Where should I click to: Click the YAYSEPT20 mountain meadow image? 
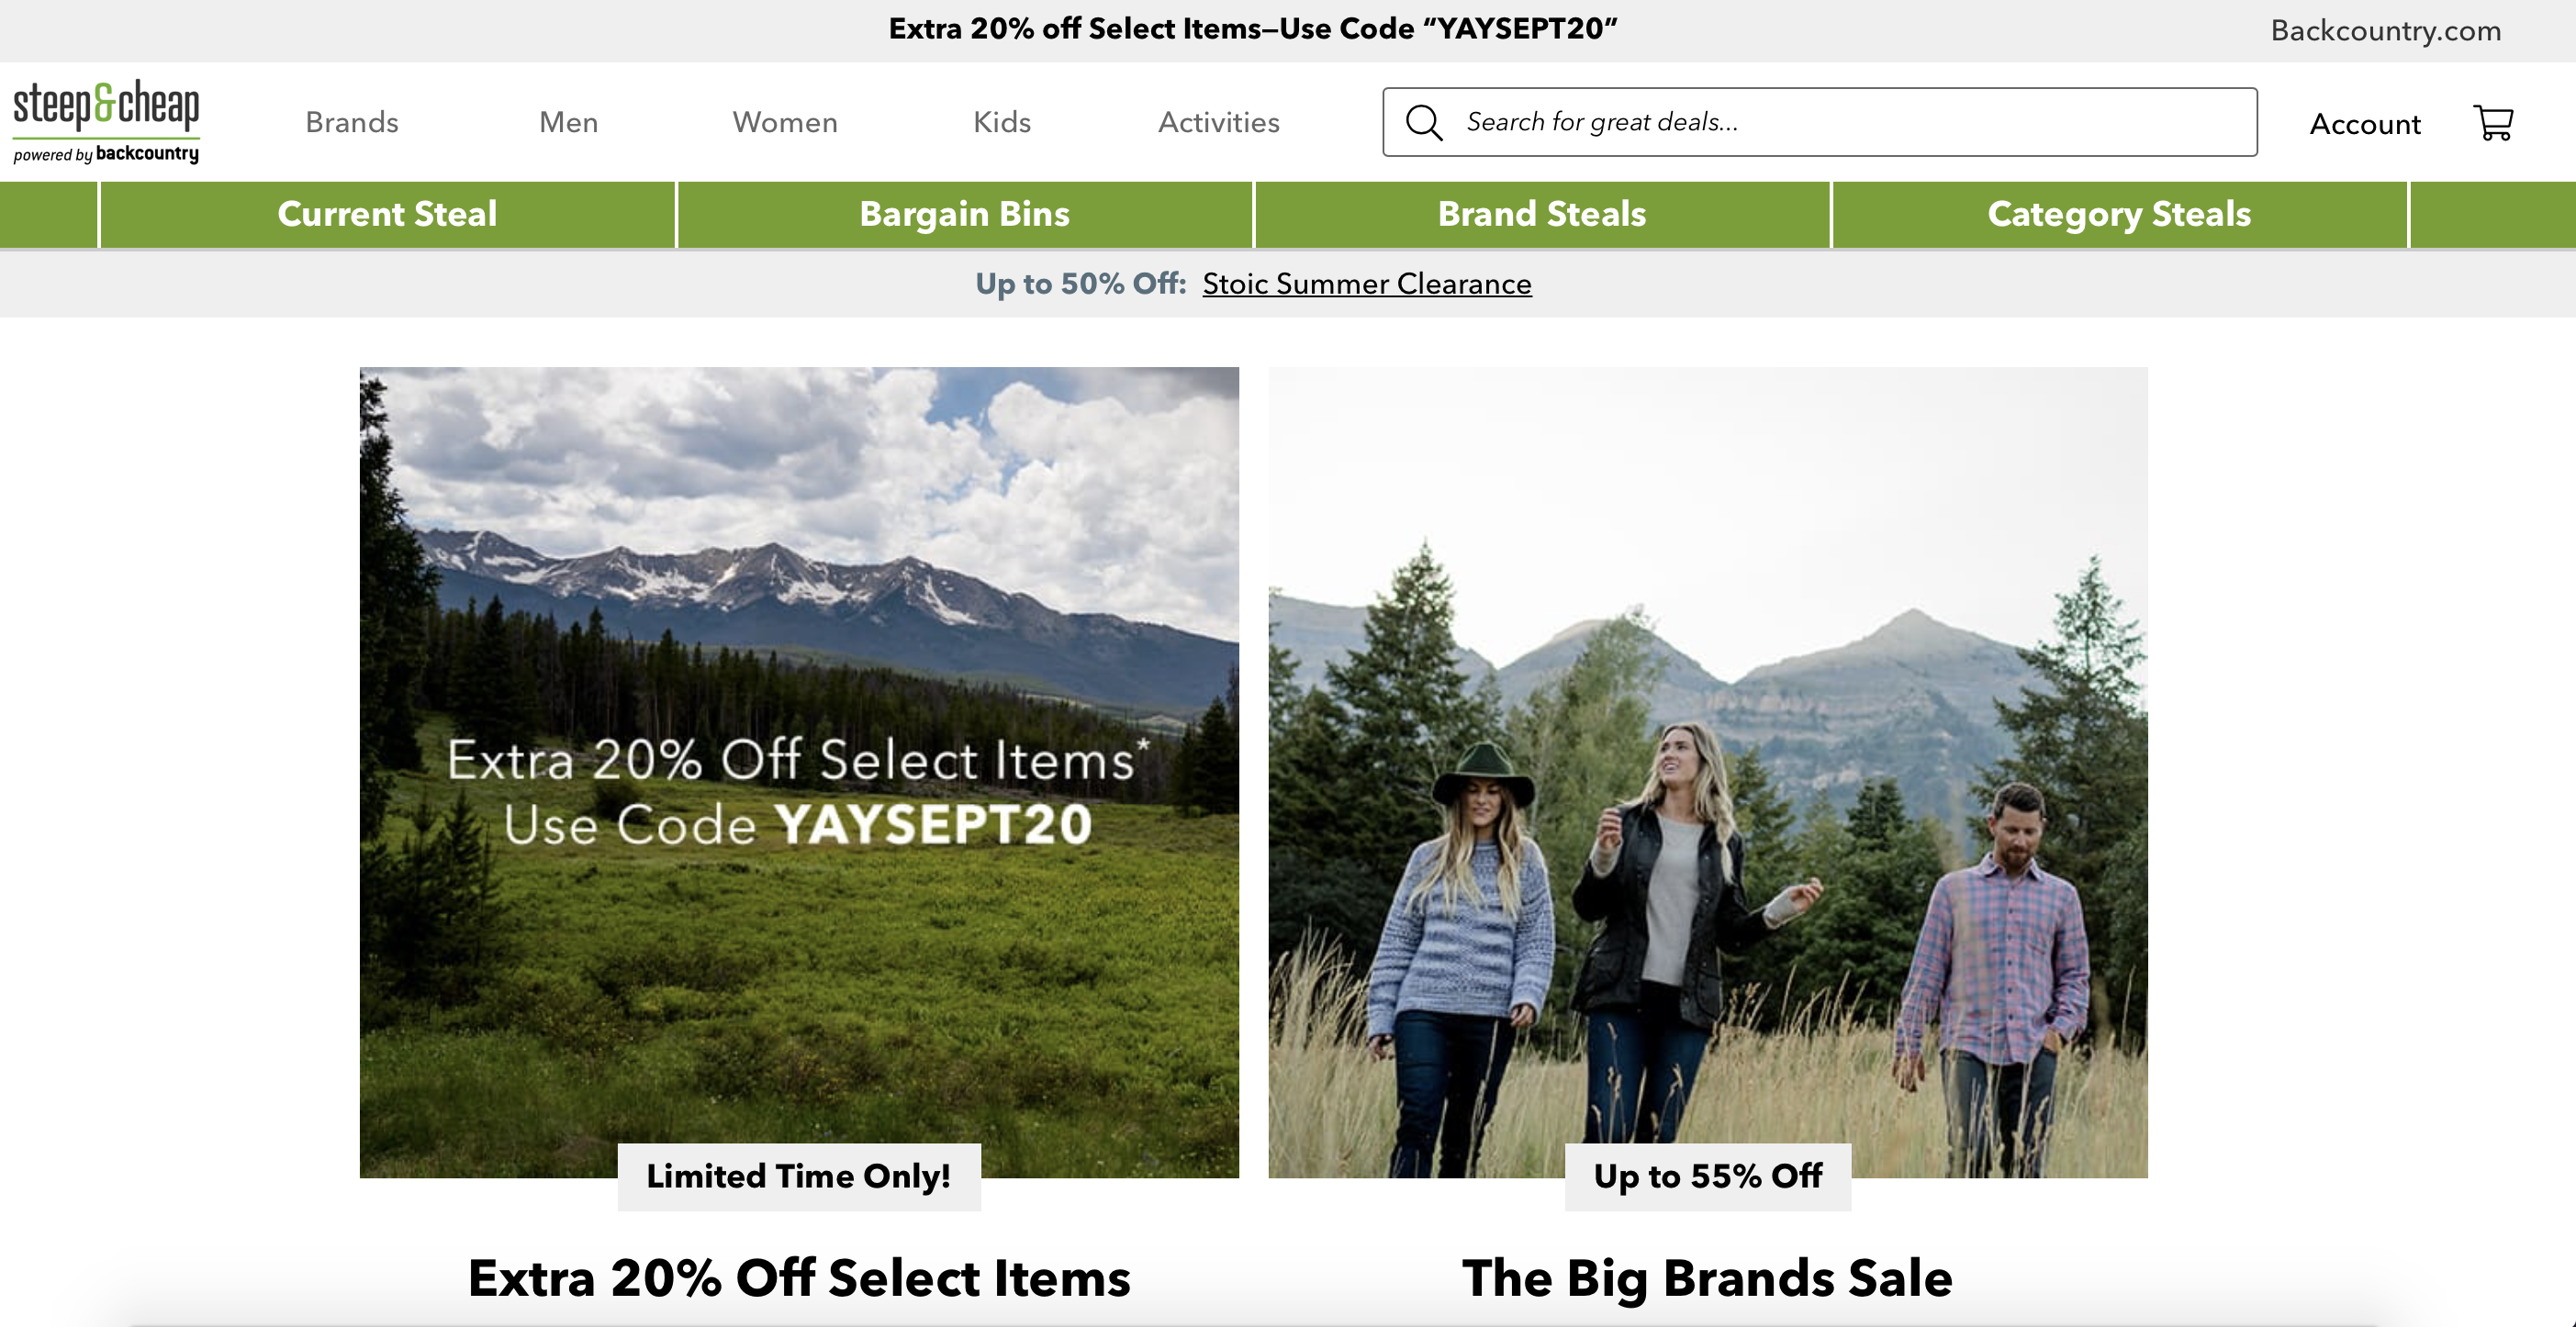799,772
